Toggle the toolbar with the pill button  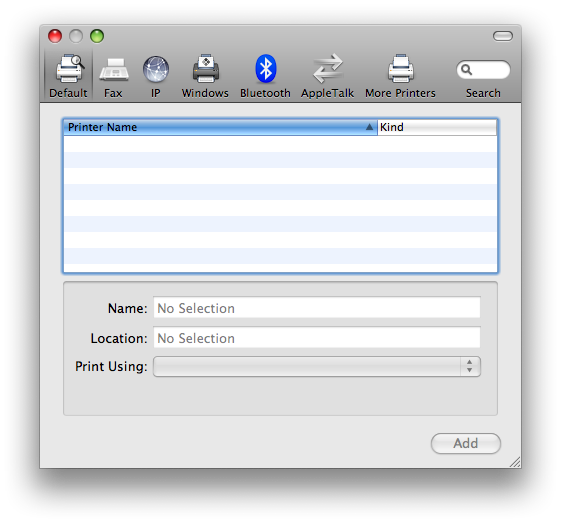[503, 36]
